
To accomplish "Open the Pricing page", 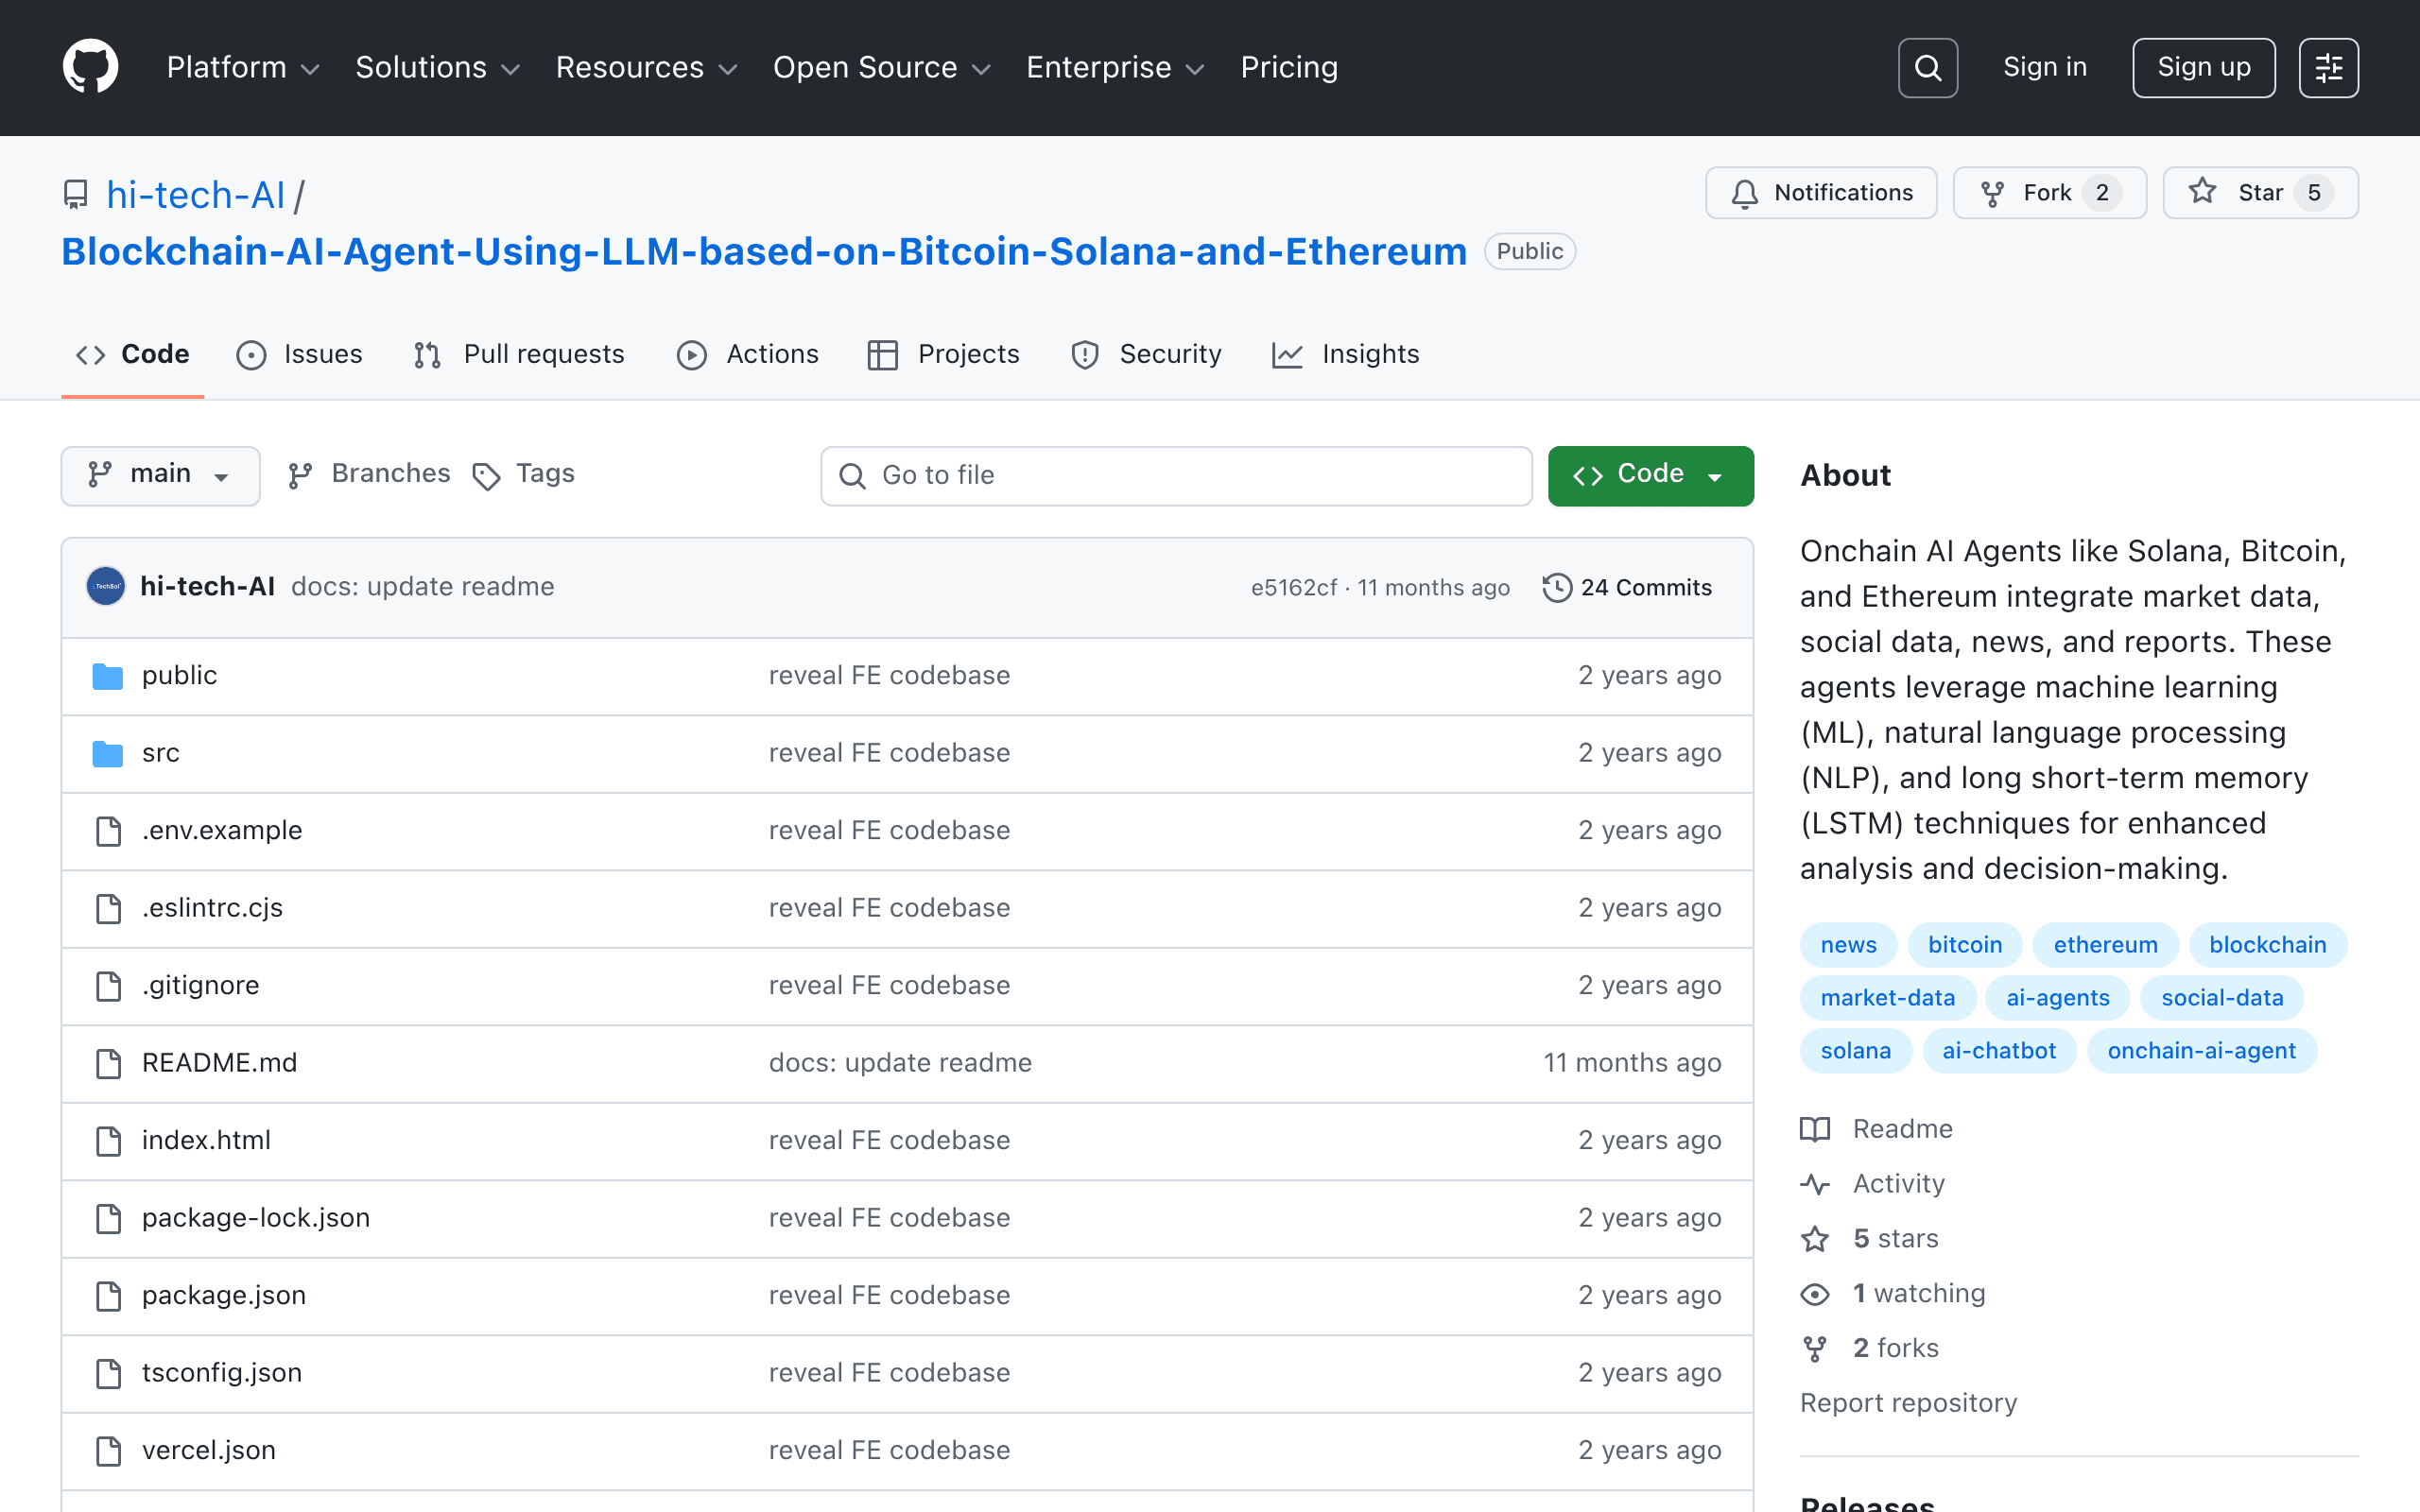I will point(1288,67).
